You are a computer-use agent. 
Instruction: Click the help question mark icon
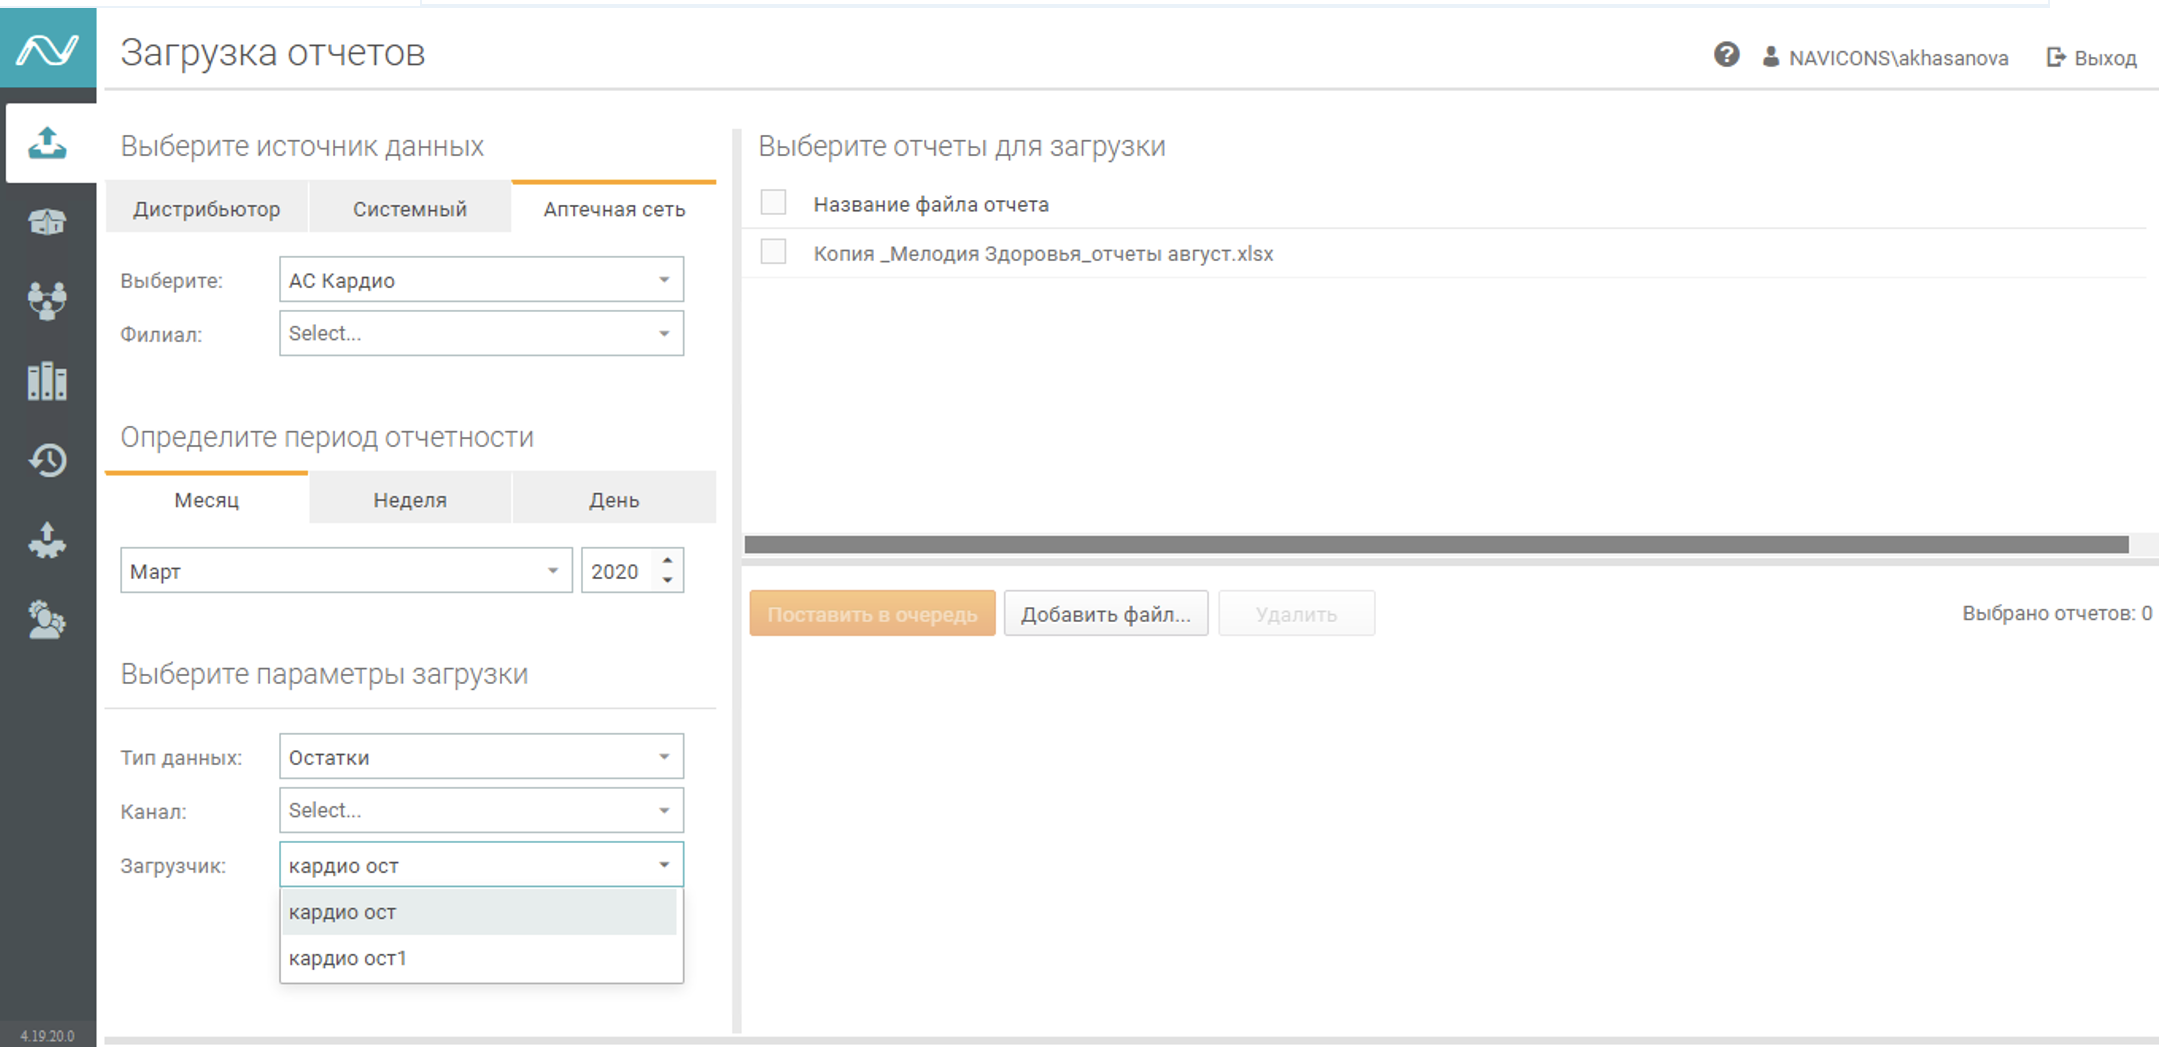1726,56
